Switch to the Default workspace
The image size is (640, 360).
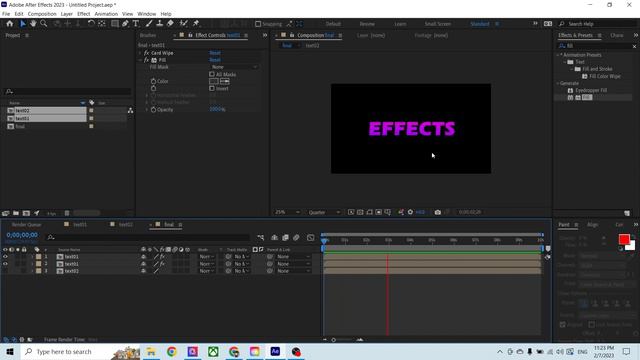[x=333, y=24]
